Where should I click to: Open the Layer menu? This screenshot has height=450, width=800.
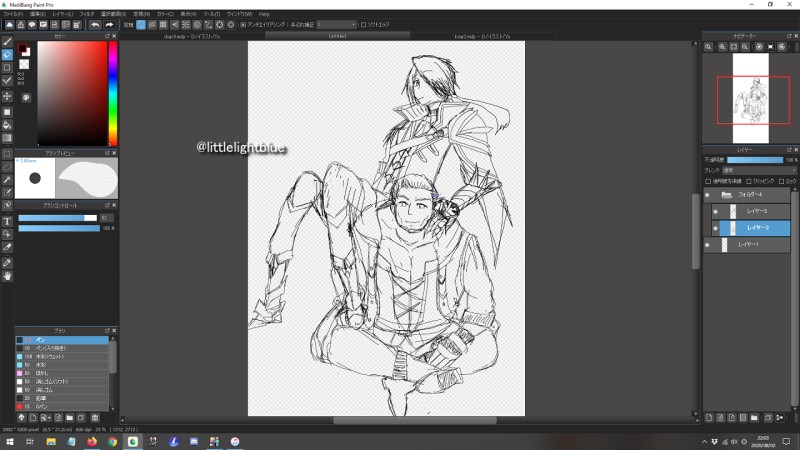(63, 14)
